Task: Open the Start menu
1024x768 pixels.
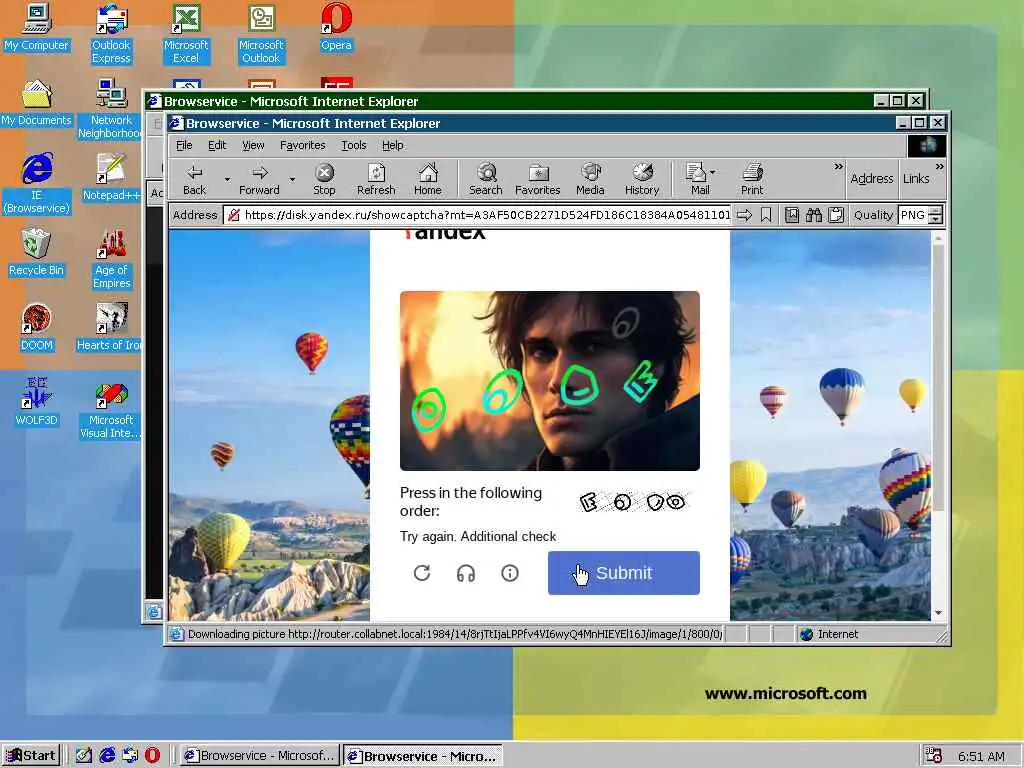Action: pyautogui.click(x=31, y=755)
